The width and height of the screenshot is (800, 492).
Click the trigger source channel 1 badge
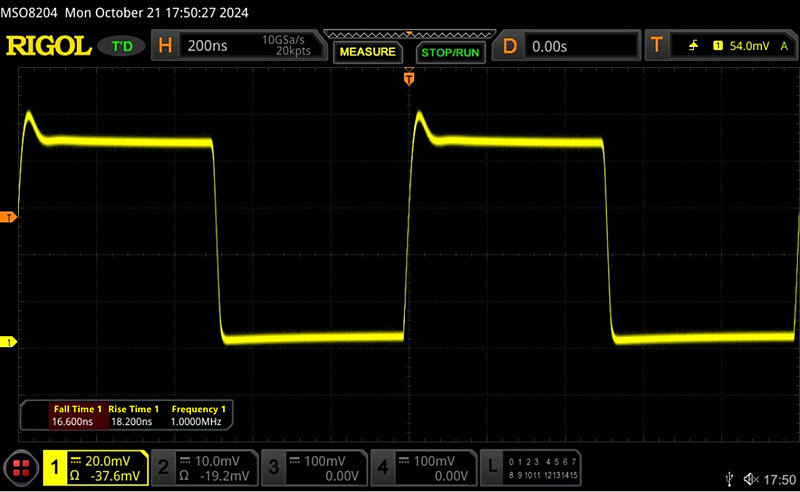[x=718, y=46]
